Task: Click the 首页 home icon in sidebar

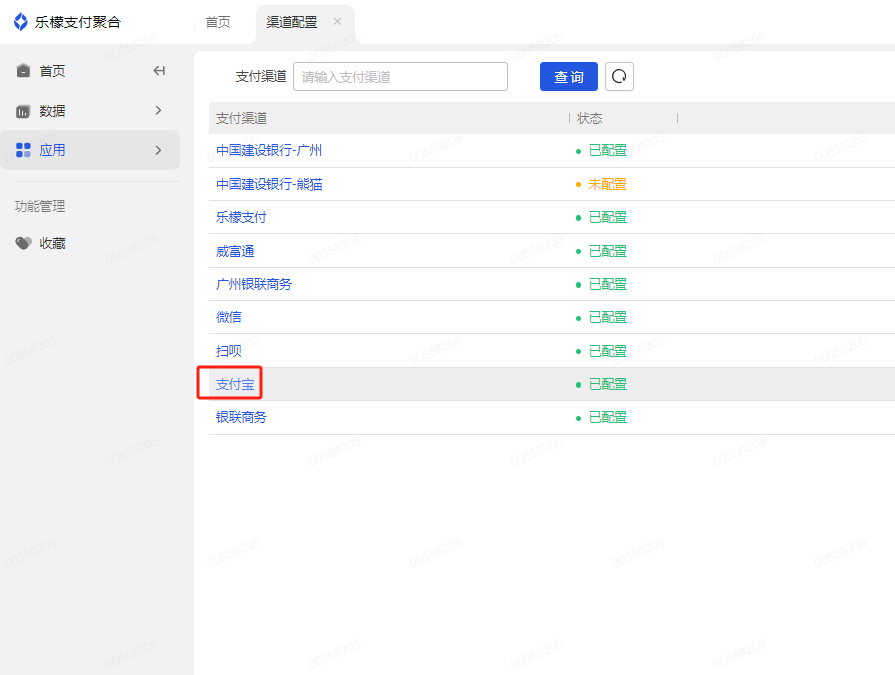Action: click(x=23, y=71)
